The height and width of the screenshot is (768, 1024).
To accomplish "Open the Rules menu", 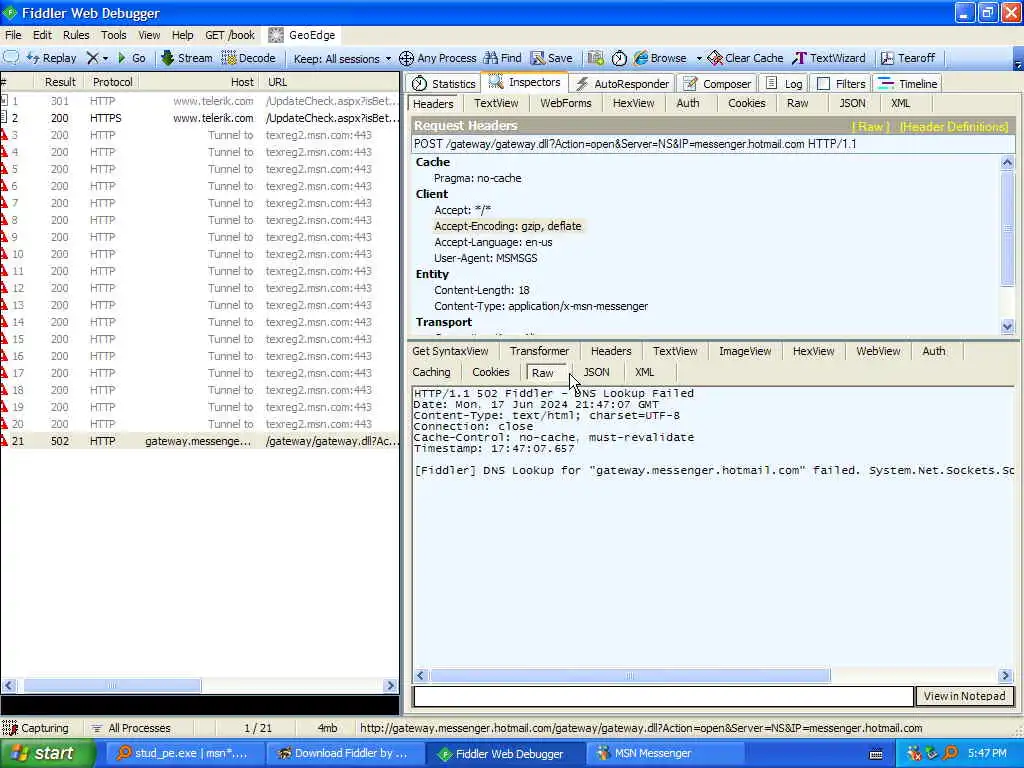I will [x=76, y=35].
